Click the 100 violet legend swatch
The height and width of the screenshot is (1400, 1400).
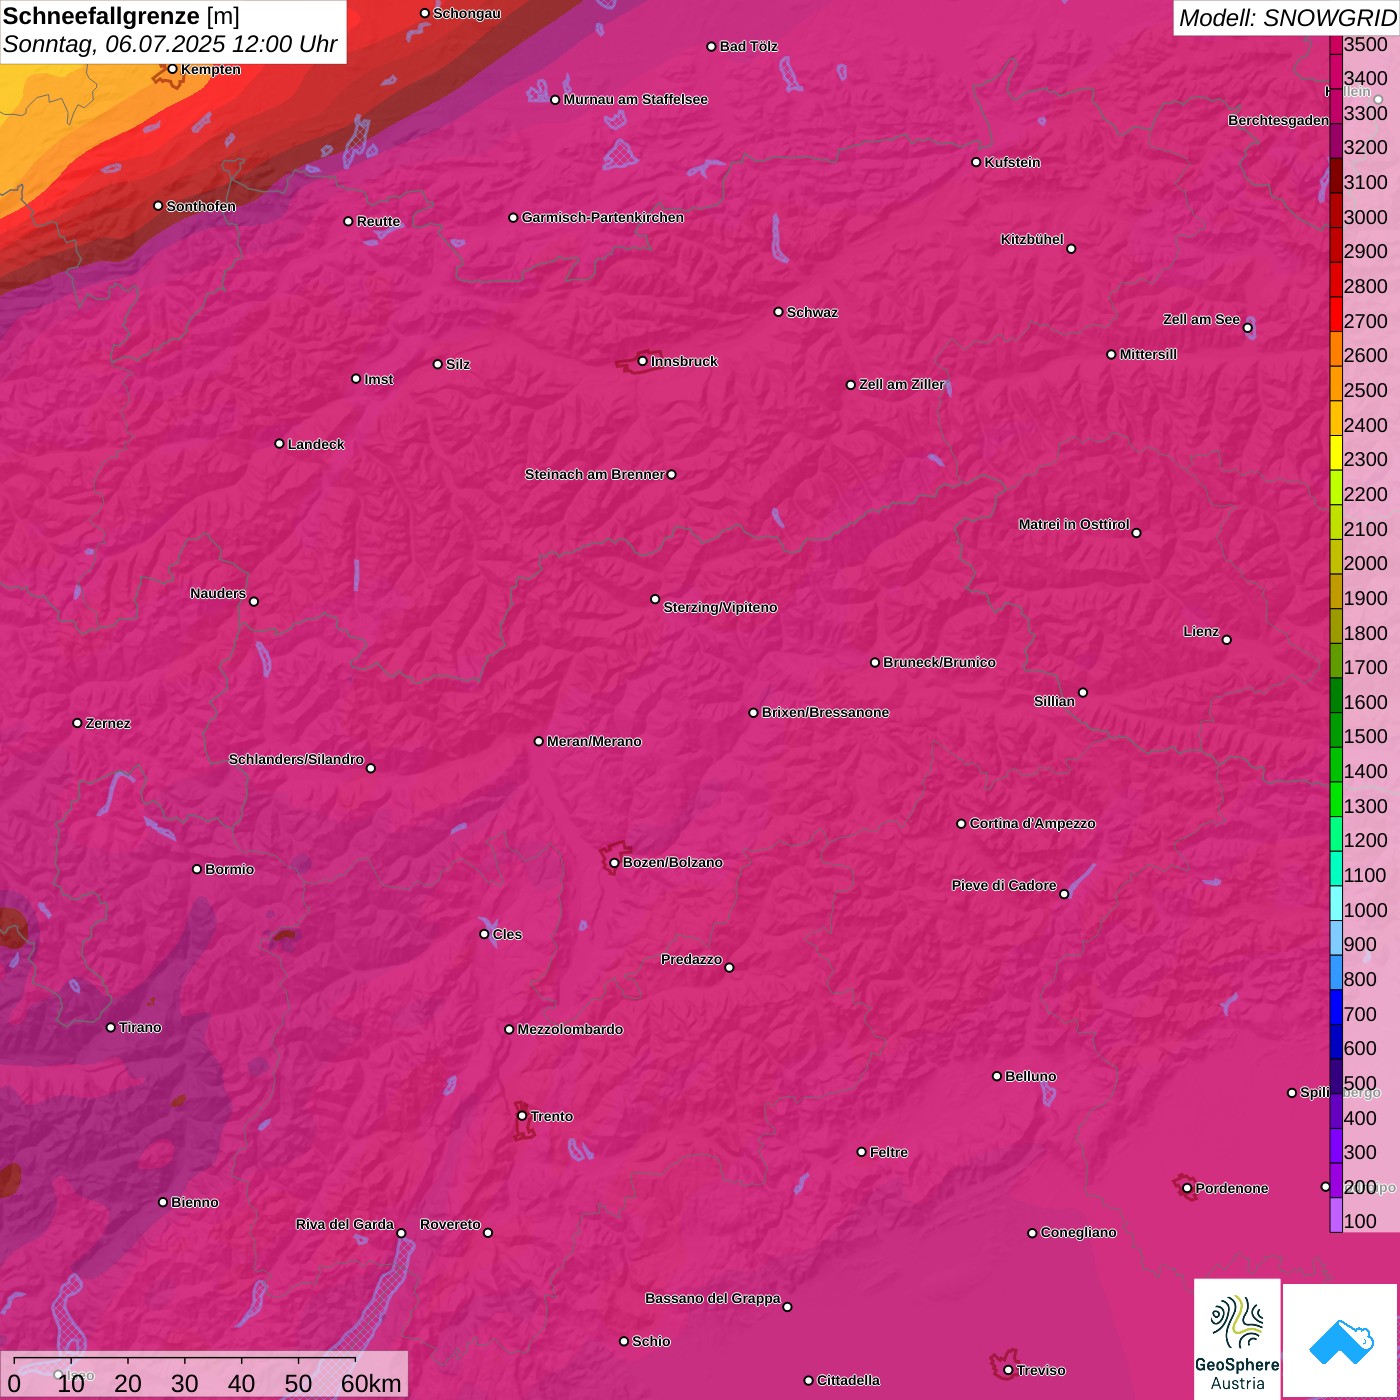pyautogui.click(x=1335, y=1214)
